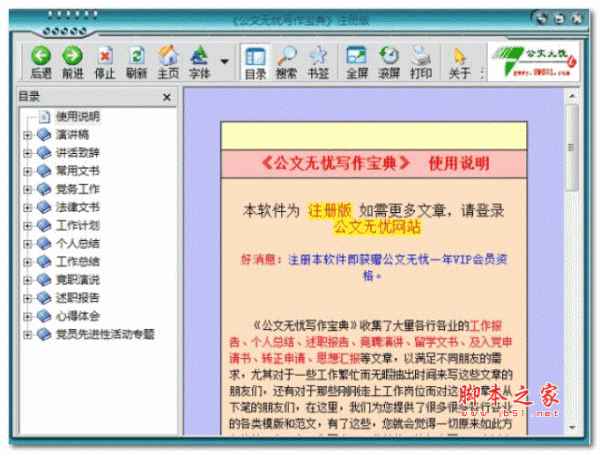The width and height of the screenshot is (600, 454).
Task: Select the 党务工作 book icon
Action: tap(44, 189)
